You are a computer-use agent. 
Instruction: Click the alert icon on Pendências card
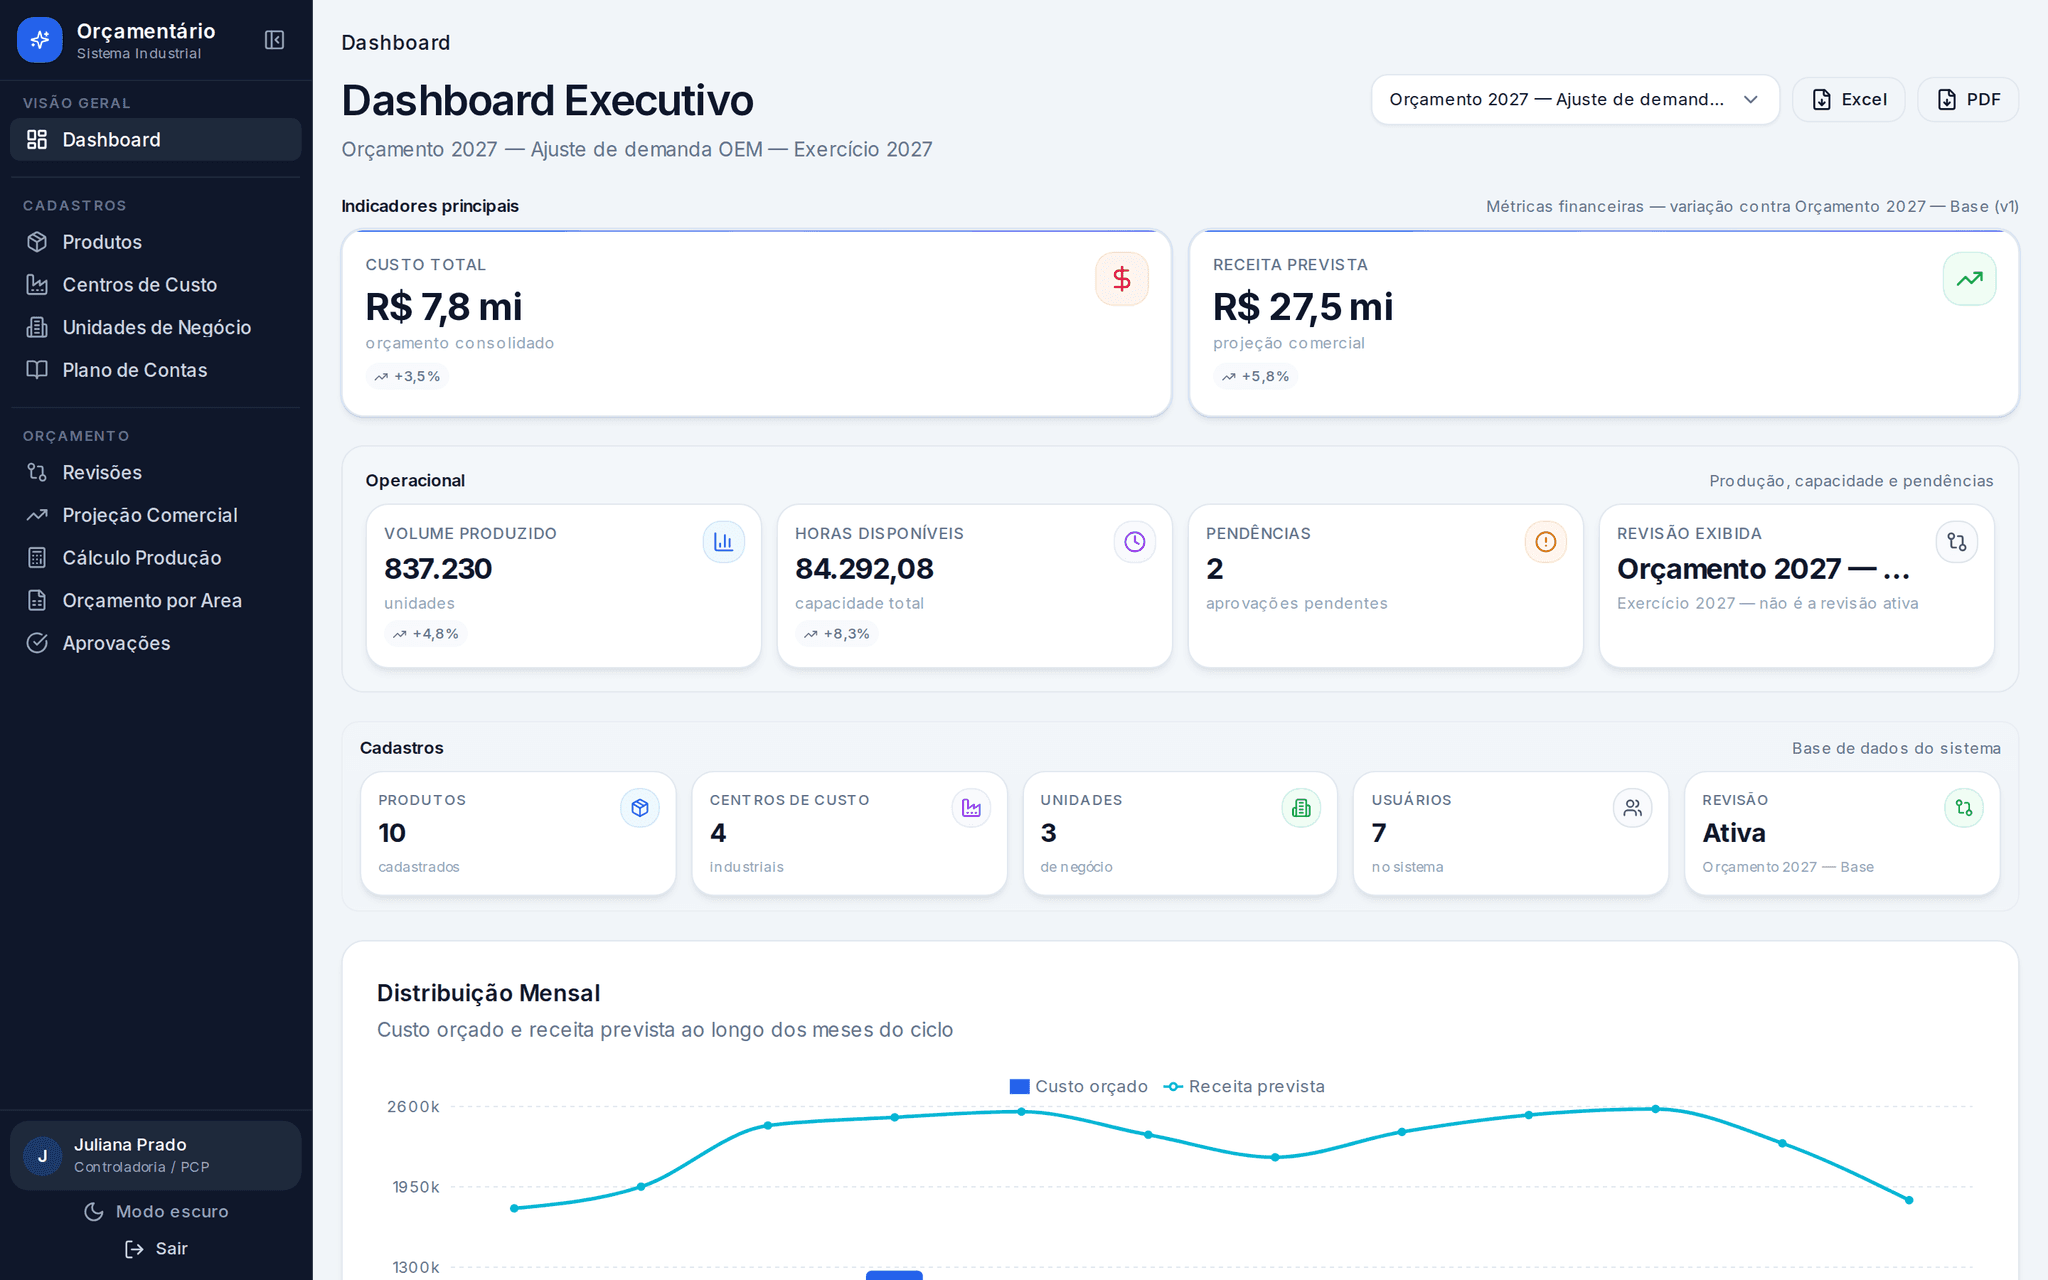click(1545, 542)
